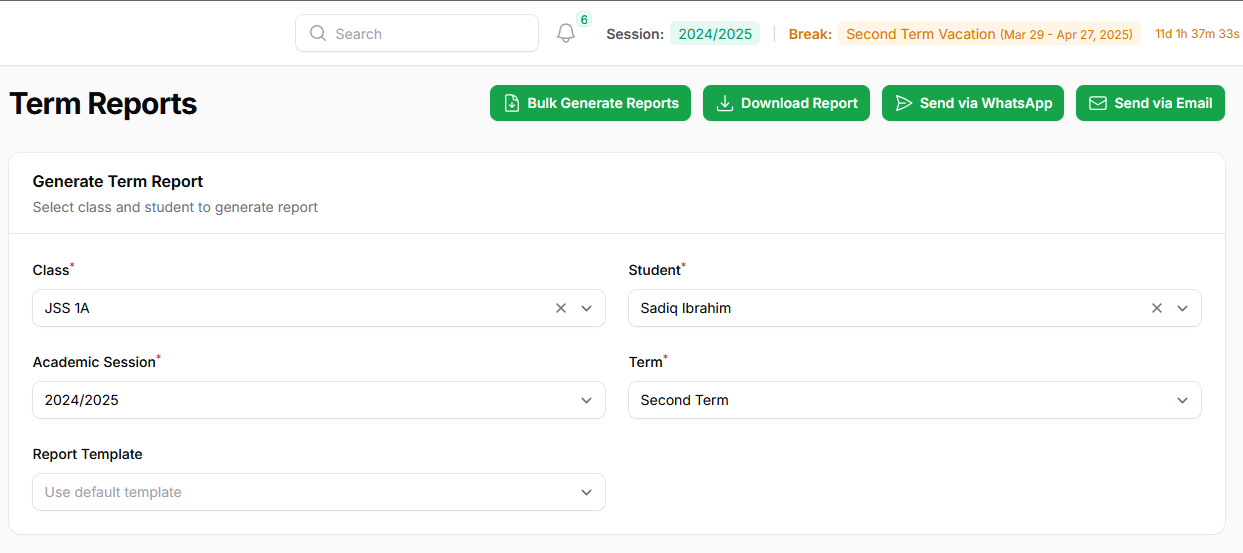1243x553 pixels.
Task: Open the Academic Session dropdown
Action: tap(318, 400)
